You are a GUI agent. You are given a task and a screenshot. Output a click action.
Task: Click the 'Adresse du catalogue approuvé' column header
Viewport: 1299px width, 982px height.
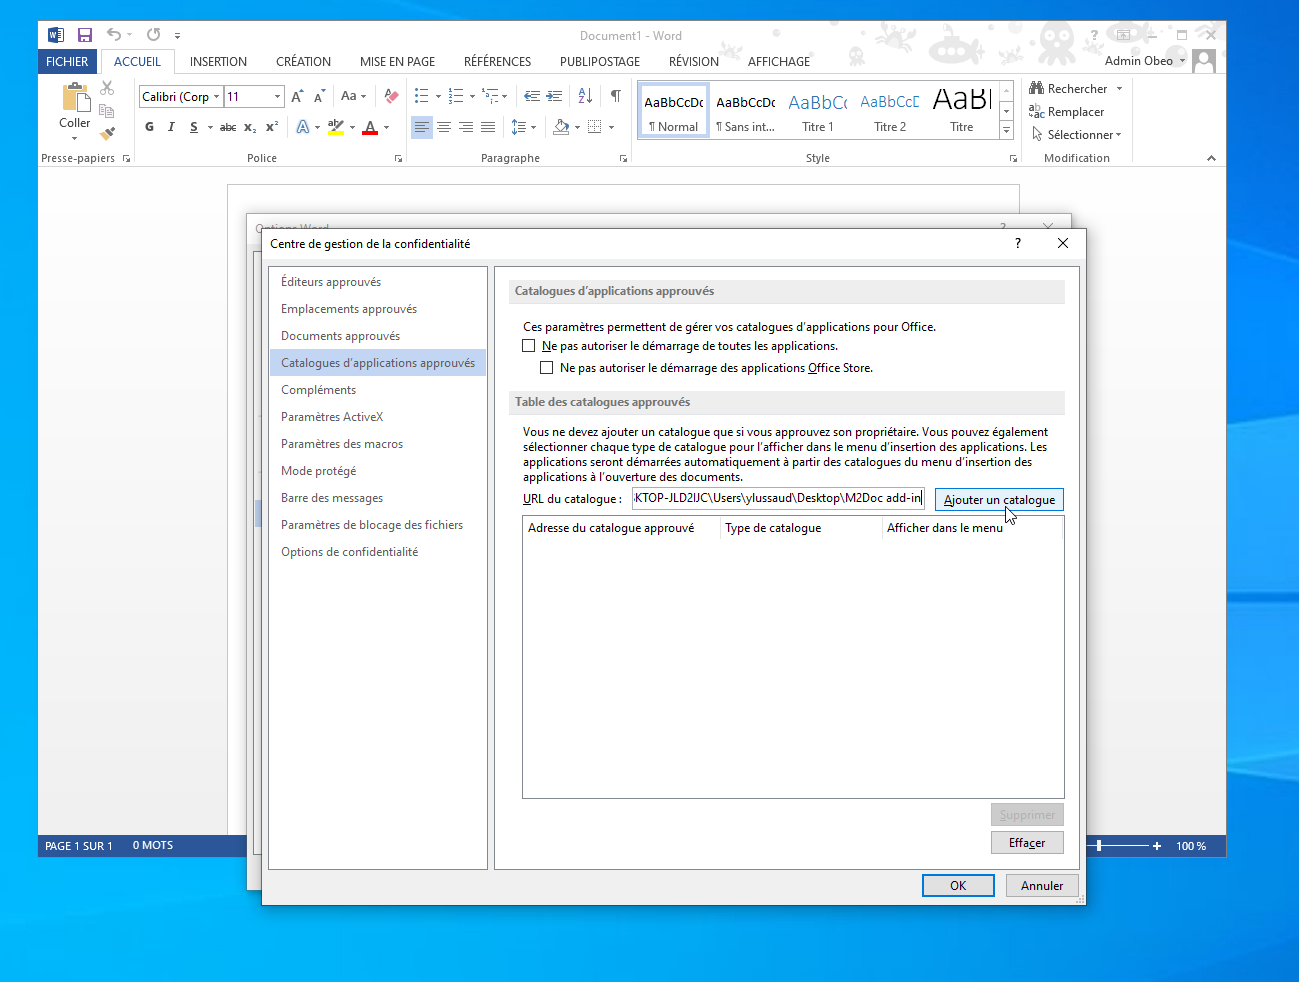[620, 528]
